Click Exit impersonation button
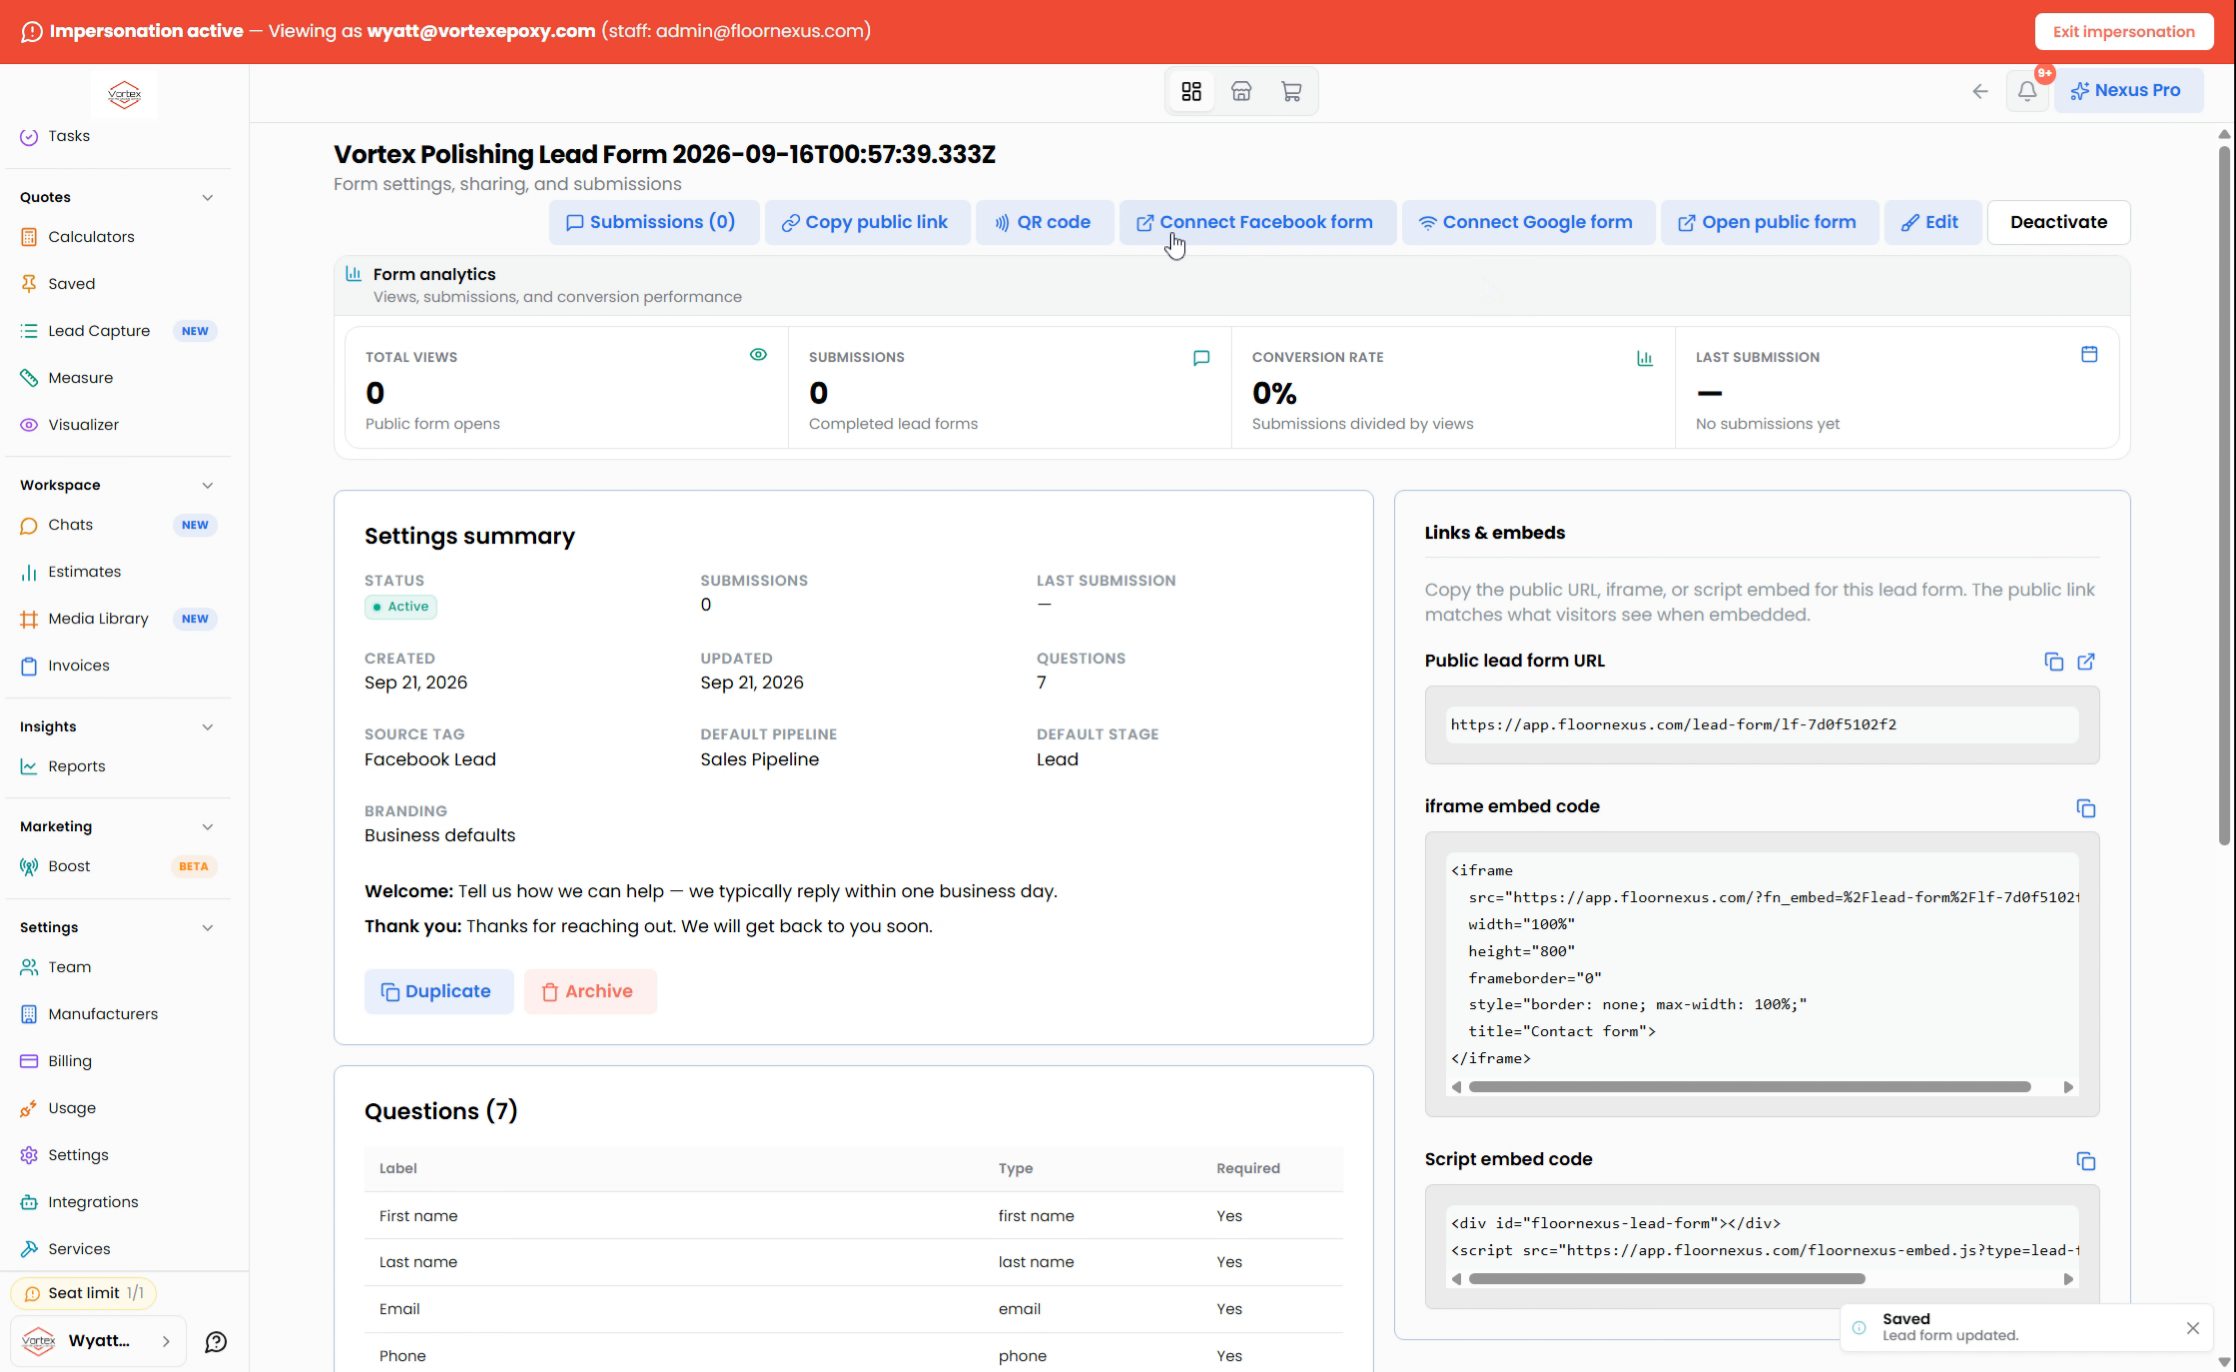 (x=2123, y=31)
